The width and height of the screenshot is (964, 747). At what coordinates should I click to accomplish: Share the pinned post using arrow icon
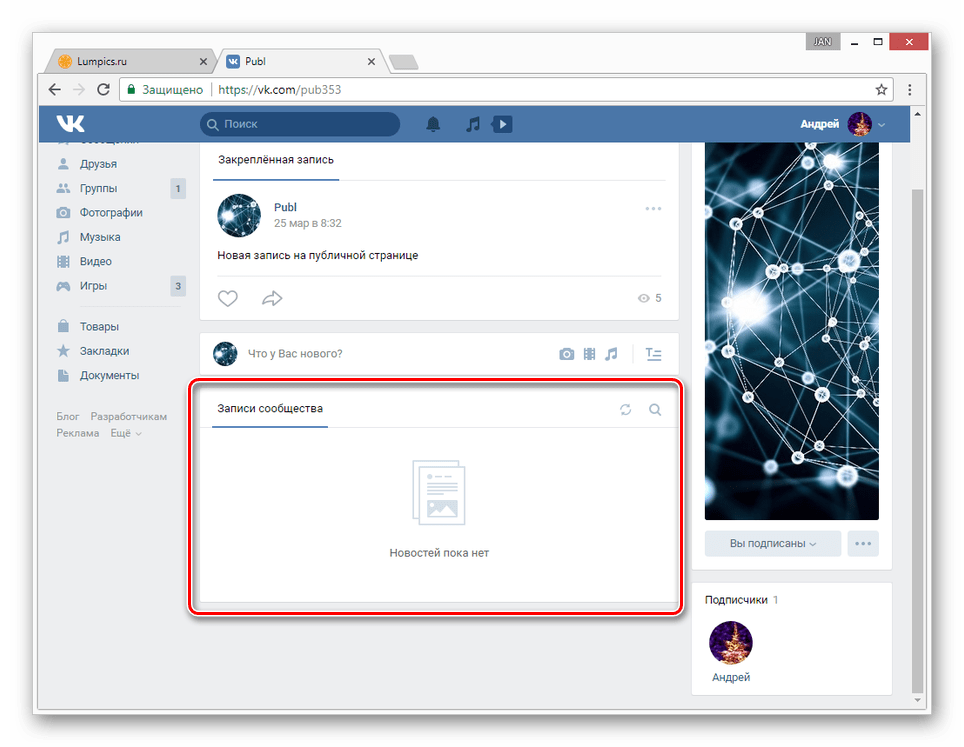tap(272, 298)
